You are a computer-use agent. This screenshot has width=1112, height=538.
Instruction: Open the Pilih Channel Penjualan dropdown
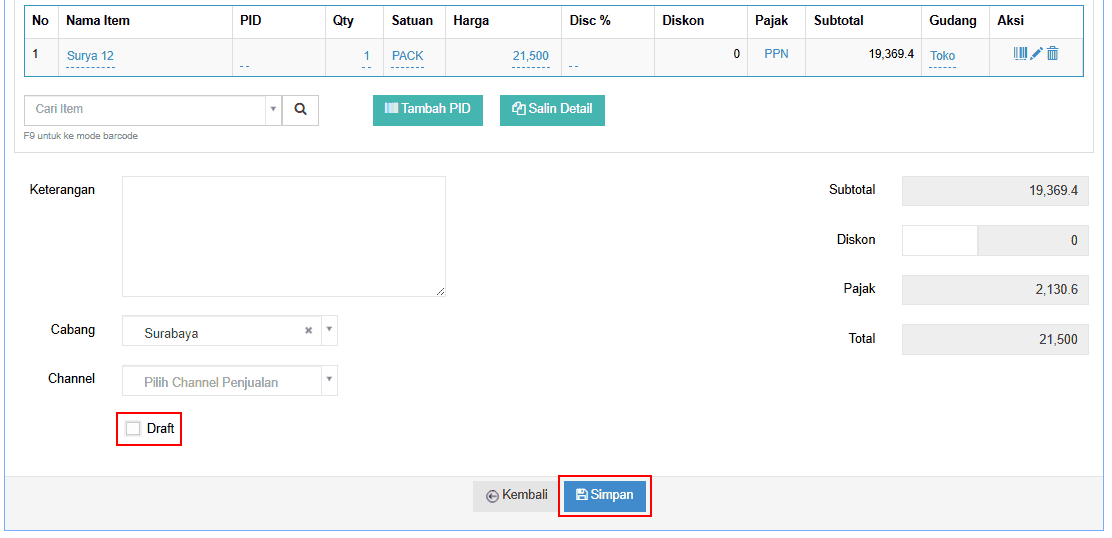point(229,381)
